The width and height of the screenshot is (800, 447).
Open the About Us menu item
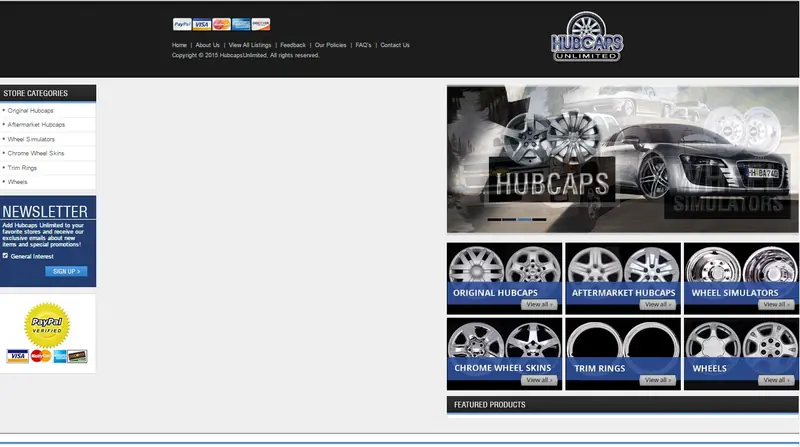click(207, 45)
